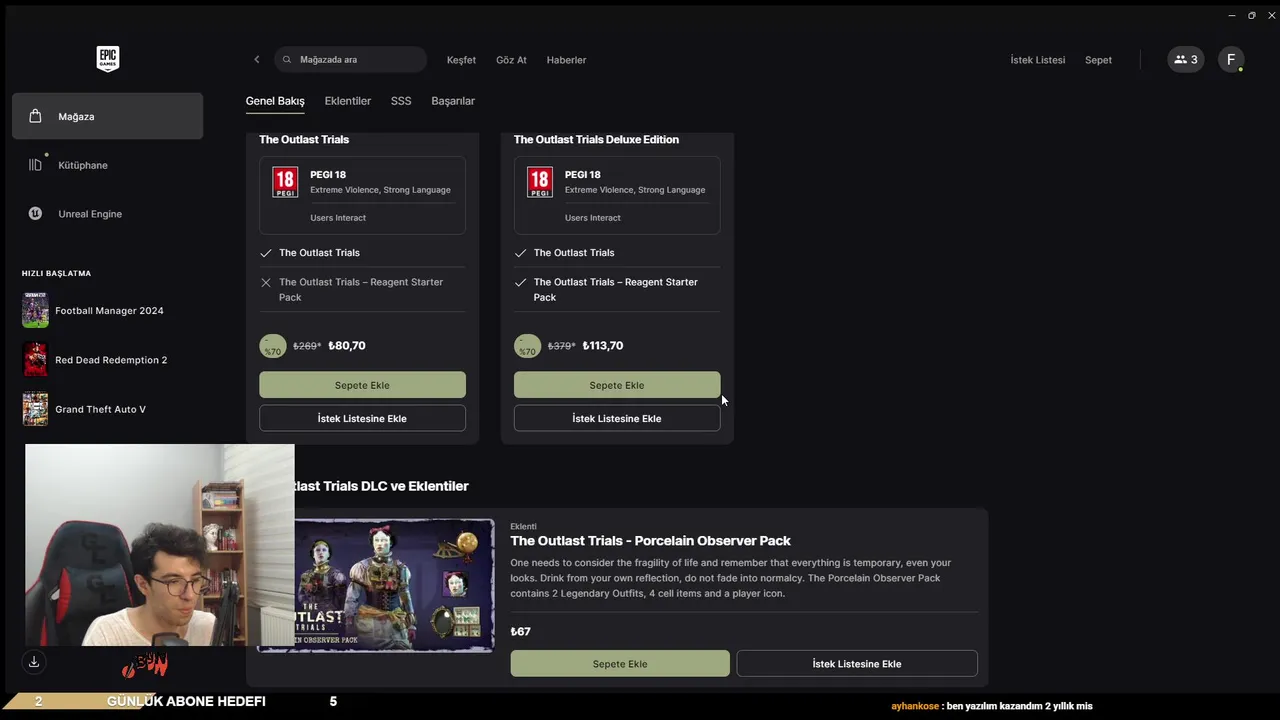1280x720 pixels.
Task: Select Kütüphane in the sidebar
Action: (x=107, y=165)
